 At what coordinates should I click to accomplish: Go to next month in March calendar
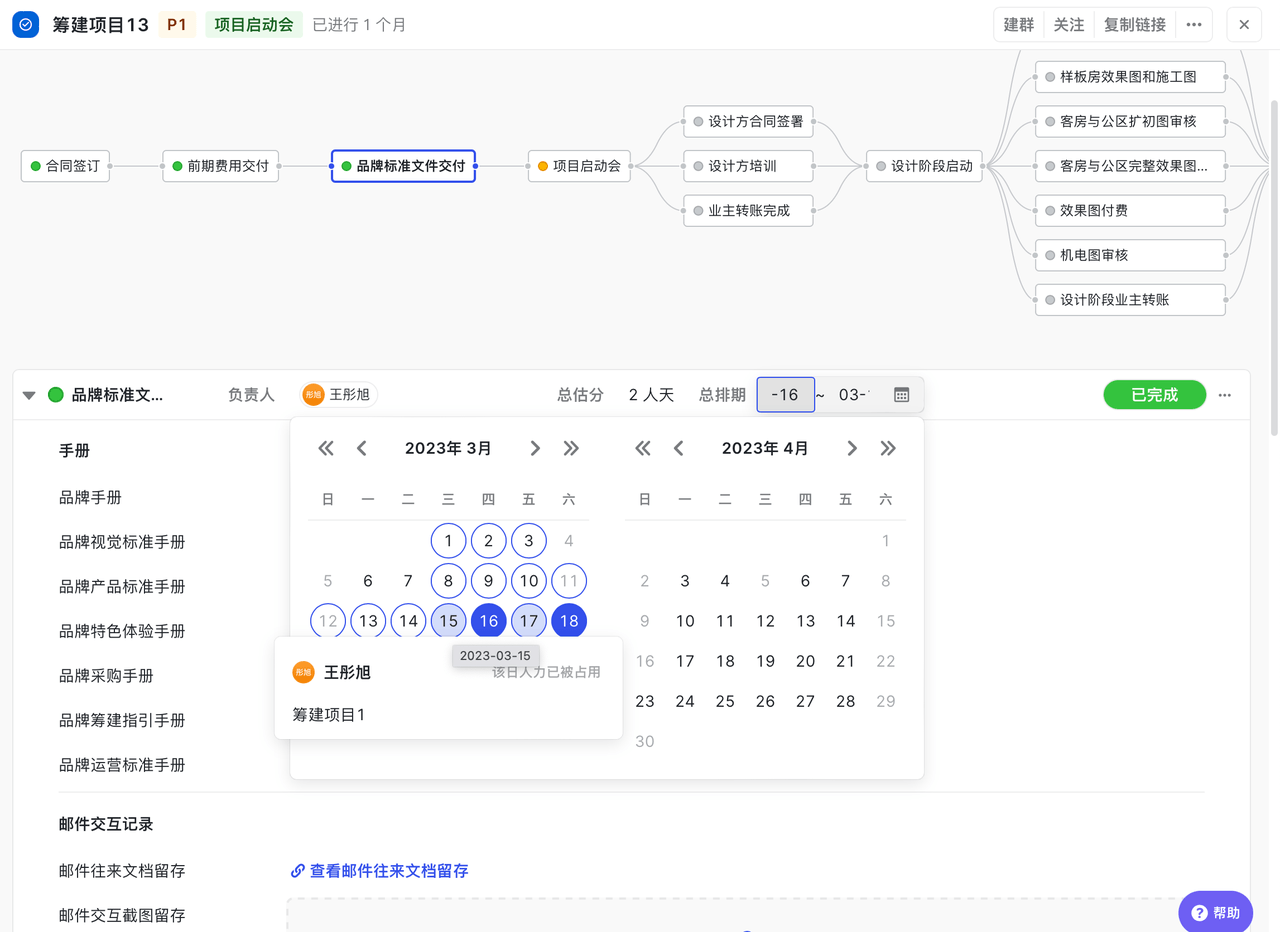535,448
